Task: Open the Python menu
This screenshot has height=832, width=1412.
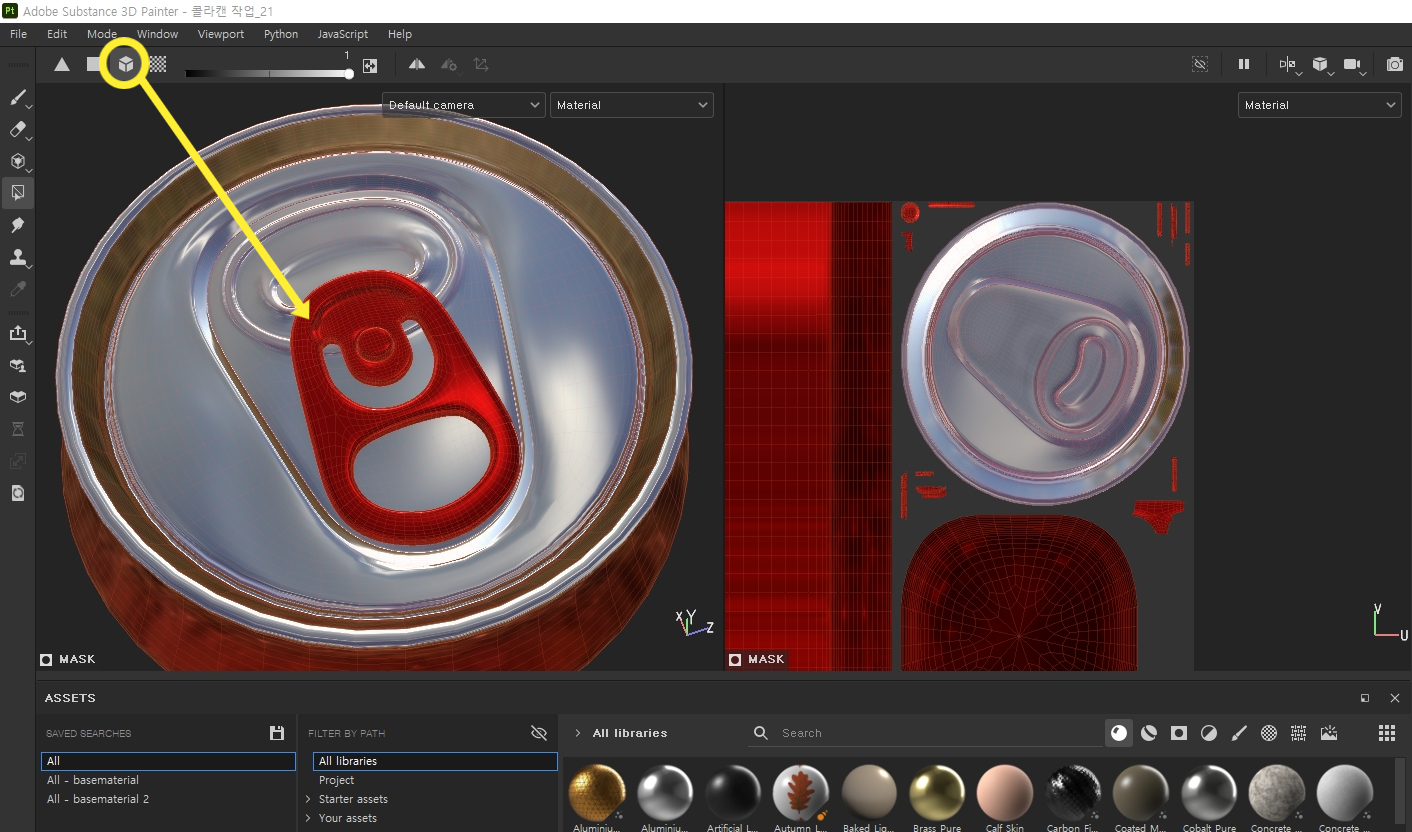Action: tap(281, 34)
